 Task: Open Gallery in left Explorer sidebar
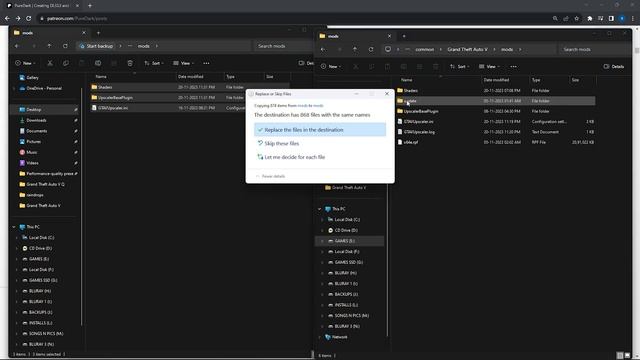pyautogui.click(x=29, y=78)
